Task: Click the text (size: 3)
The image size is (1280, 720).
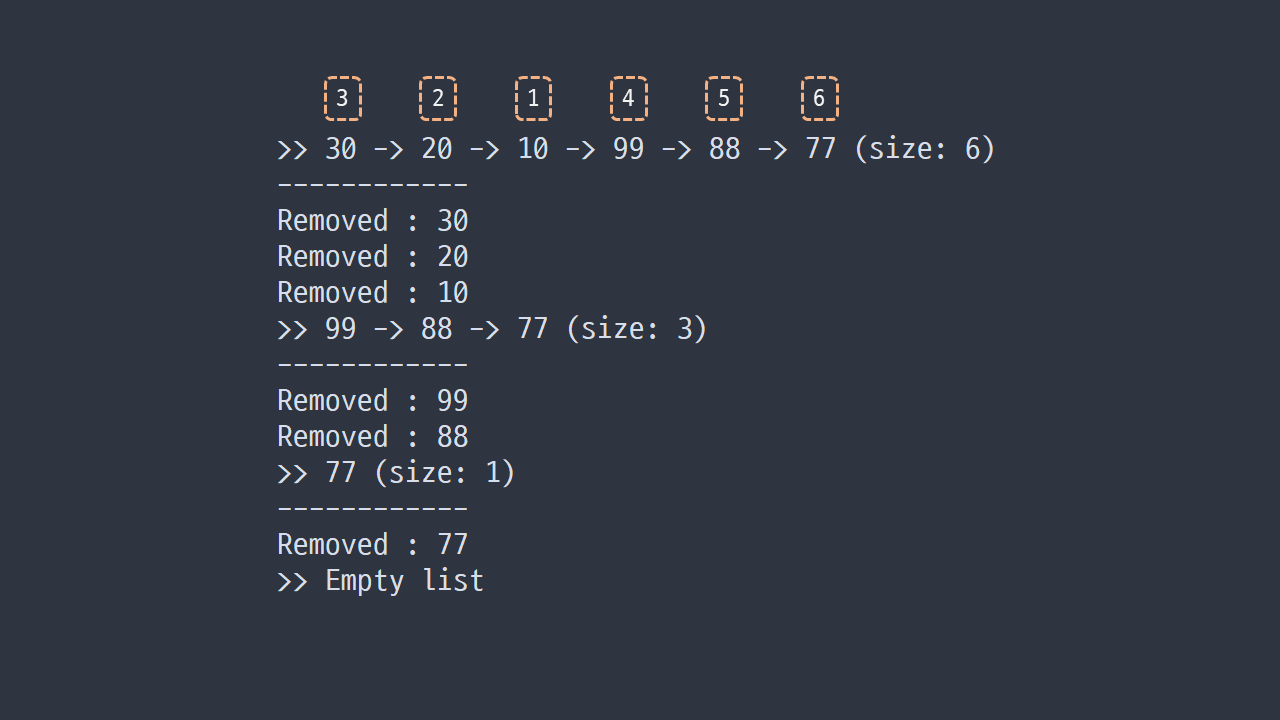Action: (x=637, y=329)
